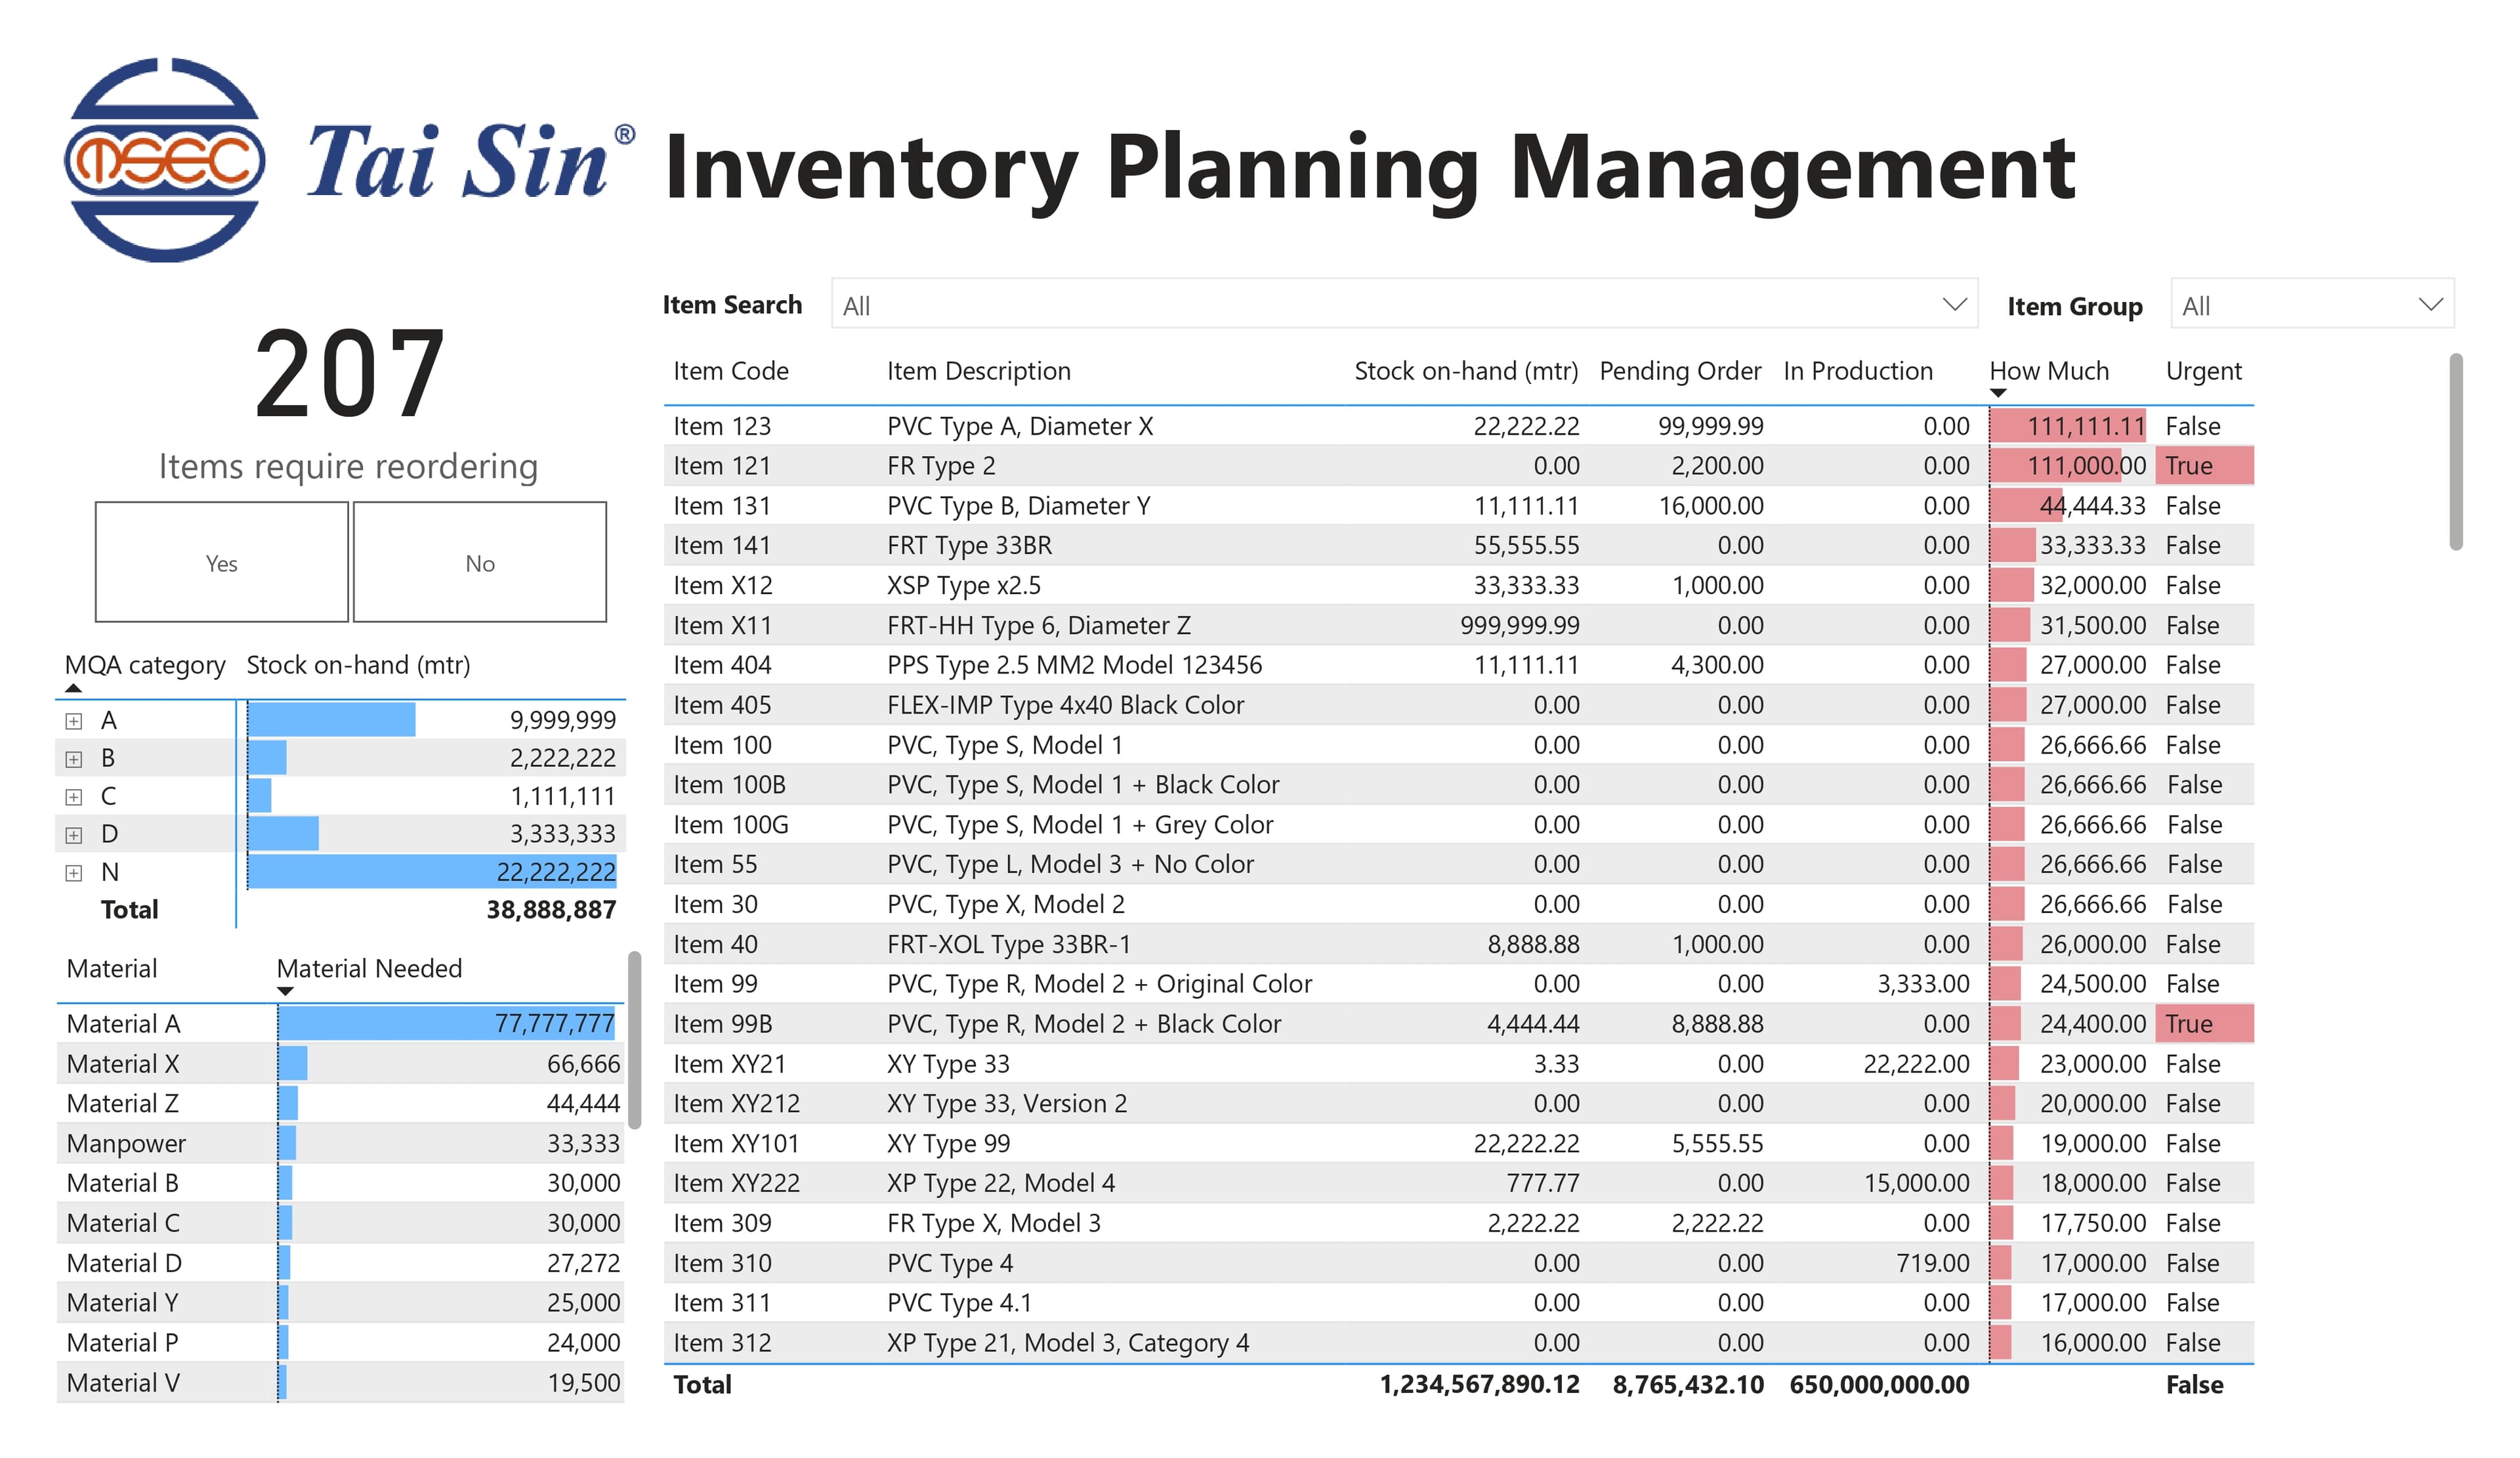Viewport: 2520px width, 1458px height.
Task: Sort by How Much column header
Action: (2049, 371)
